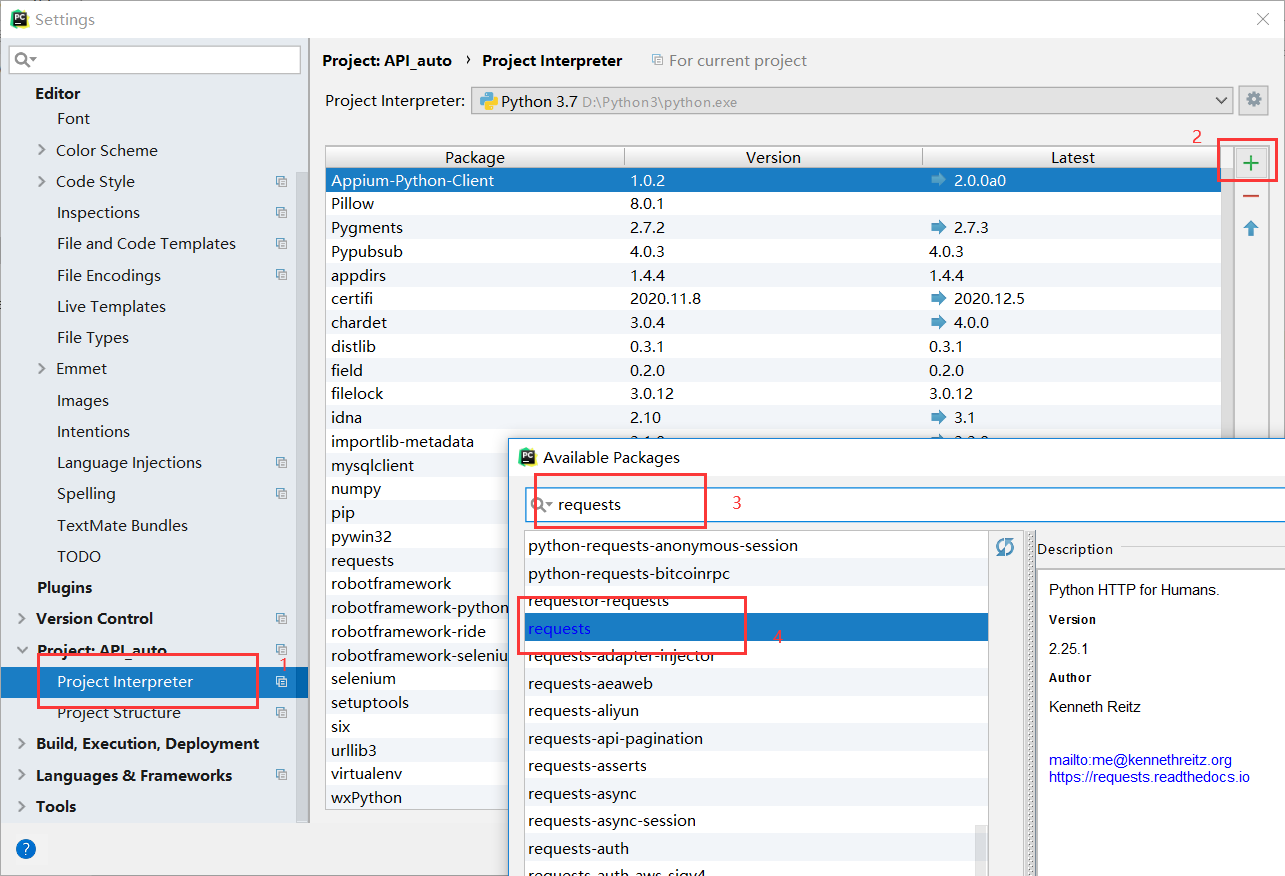Click the copy icon beside Inspections
The width and height of the screenshot is (1285, 876).
tap(281, 213)
